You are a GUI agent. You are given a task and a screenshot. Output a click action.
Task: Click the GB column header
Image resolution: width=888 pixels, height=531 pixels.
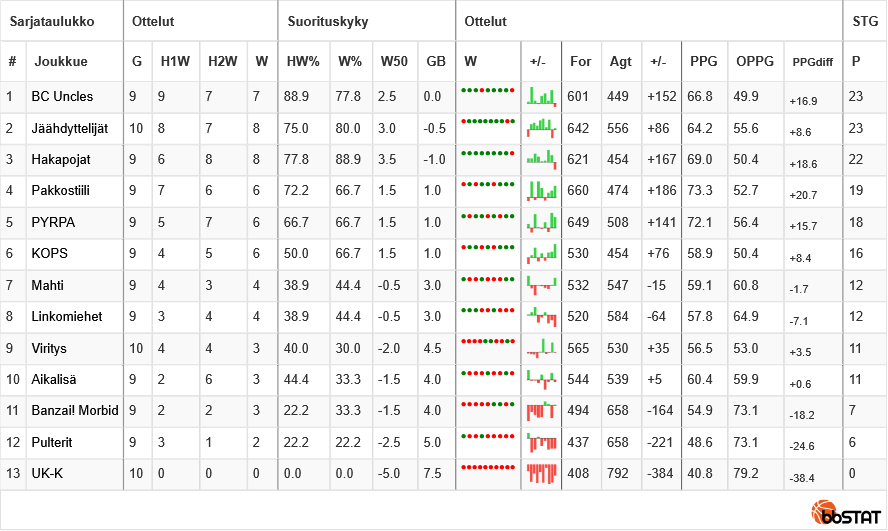(436, 62)
